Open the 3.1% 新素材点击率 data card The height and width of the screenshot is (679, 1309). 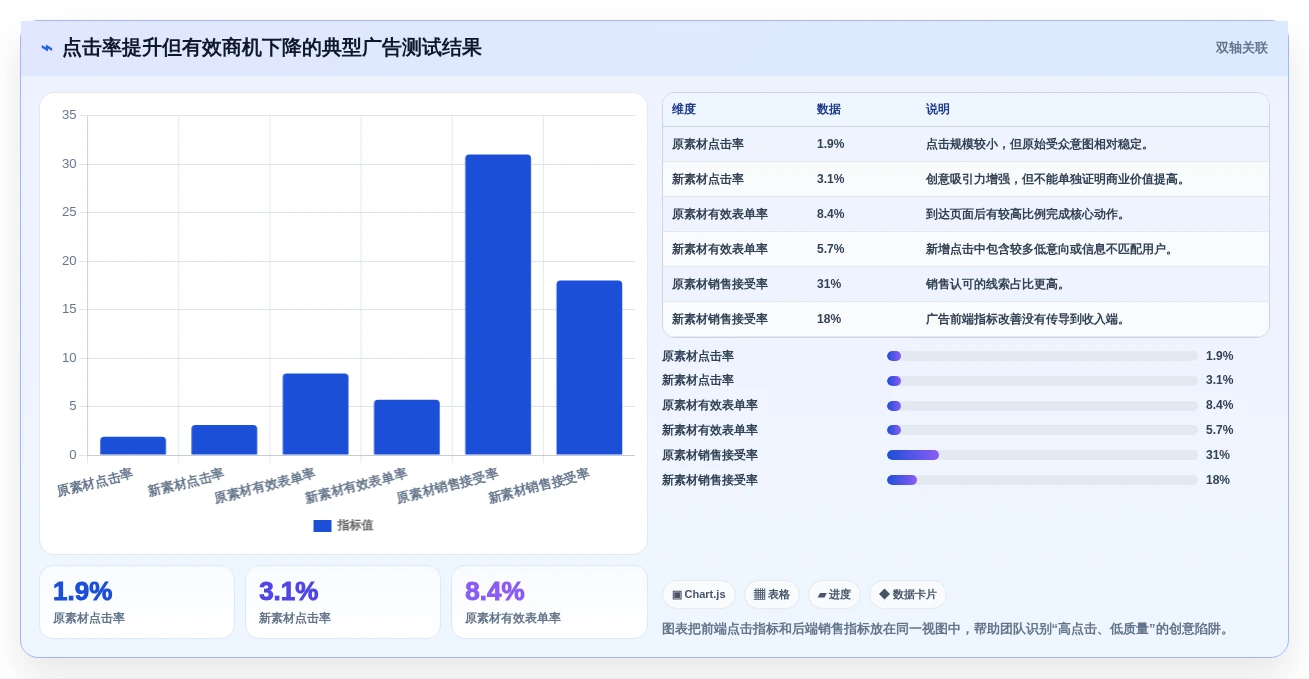click(x=343, y=602)
